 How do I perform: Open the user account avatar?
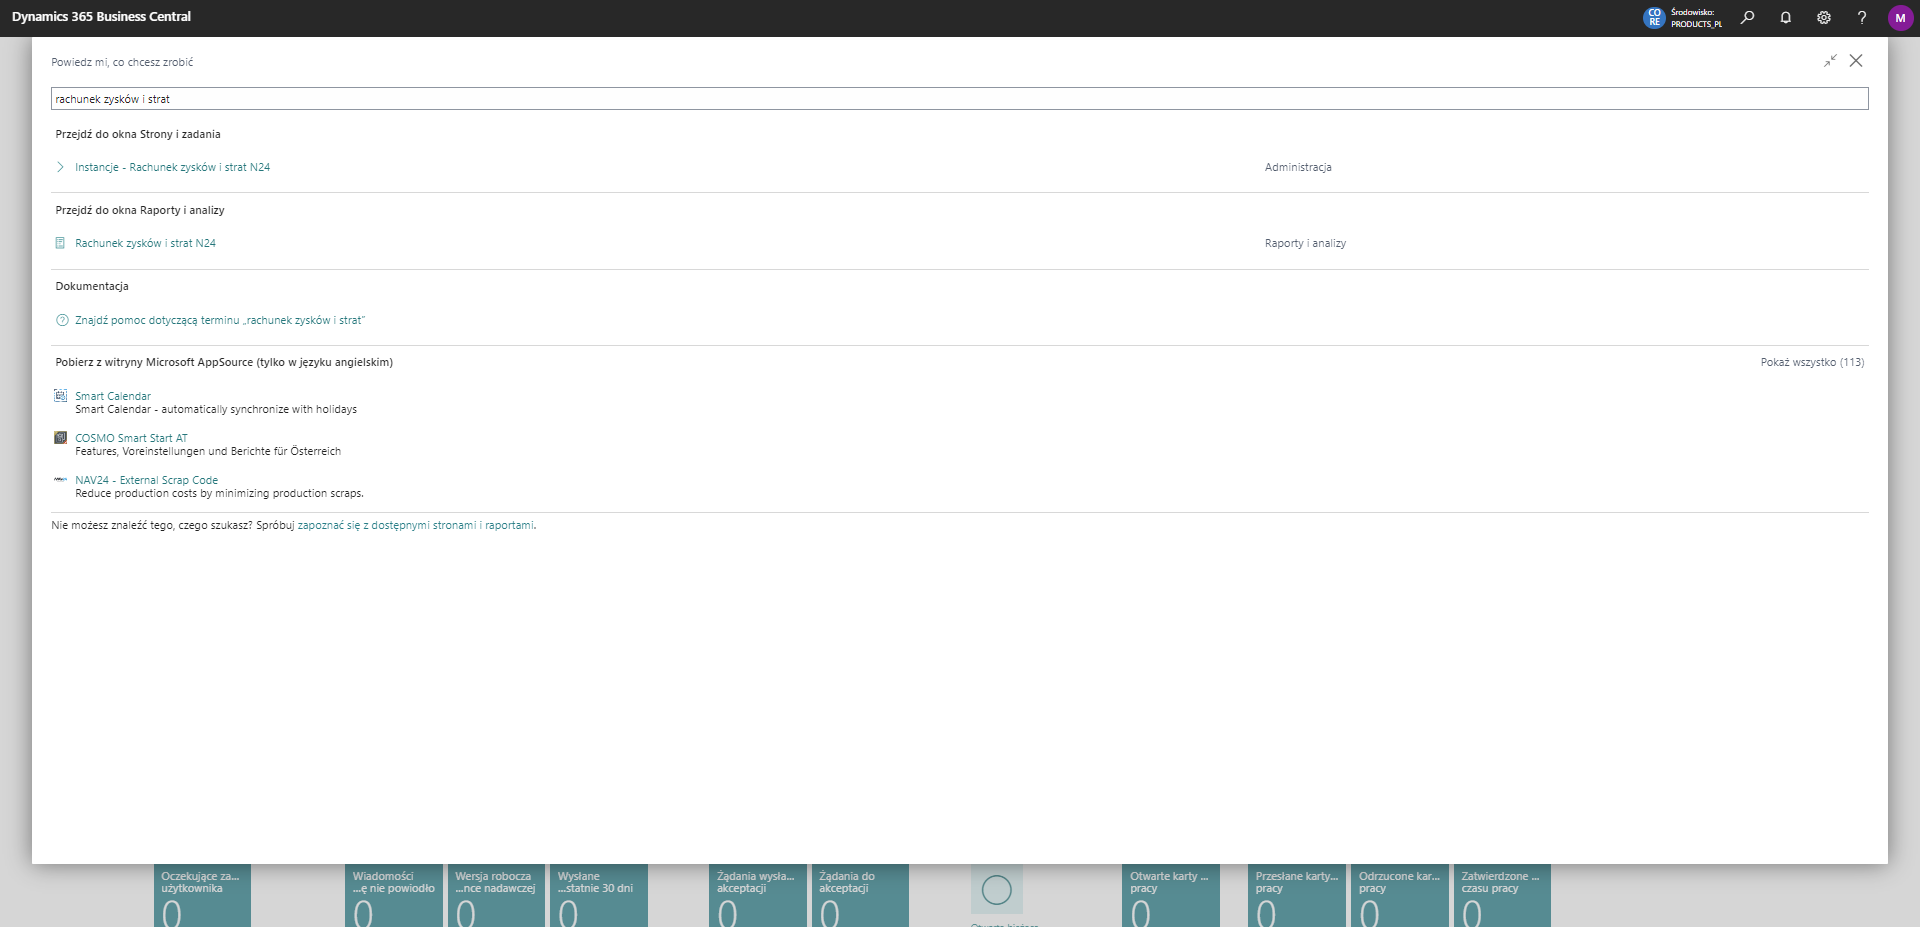(x=1899, y=17)
